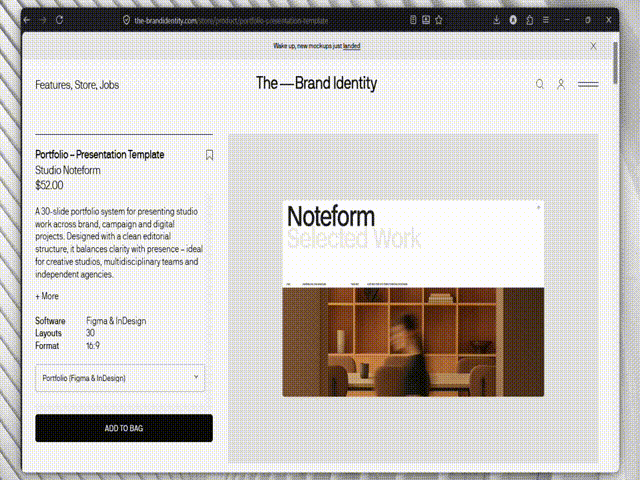Open the Jobs page
Viewport: 640px width, 480px height.
pyautogui.click(x=109, y=85)
